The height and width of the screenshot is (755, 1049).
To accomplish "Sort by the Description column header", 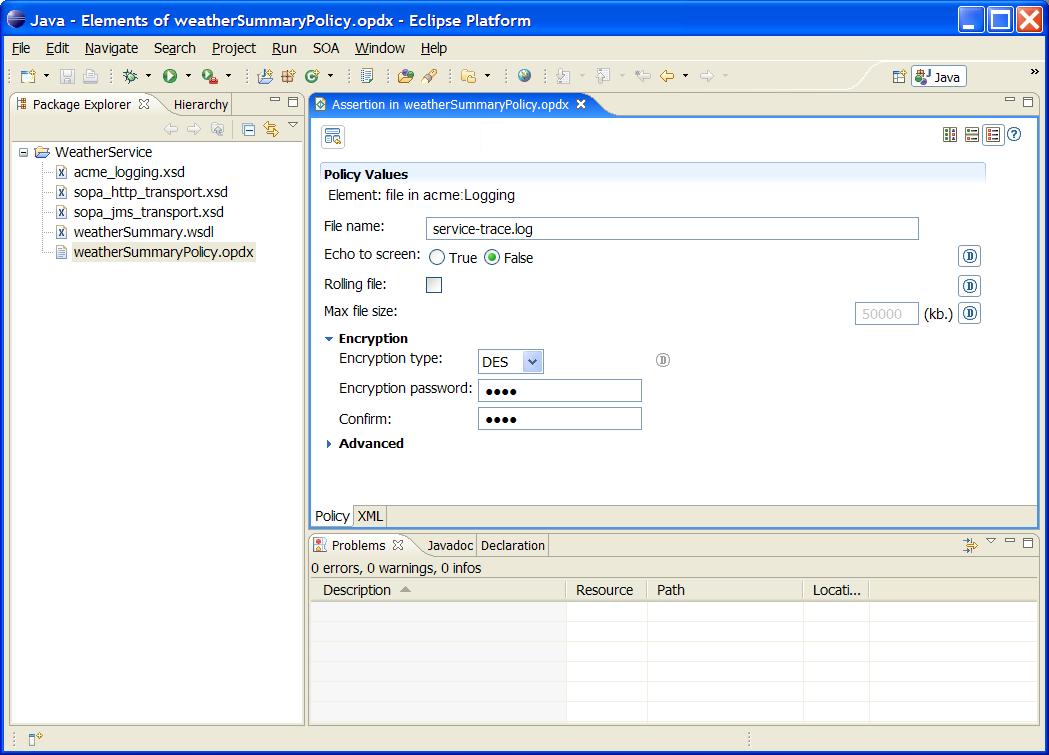I will pyautogui.click(x=438, y=590).
